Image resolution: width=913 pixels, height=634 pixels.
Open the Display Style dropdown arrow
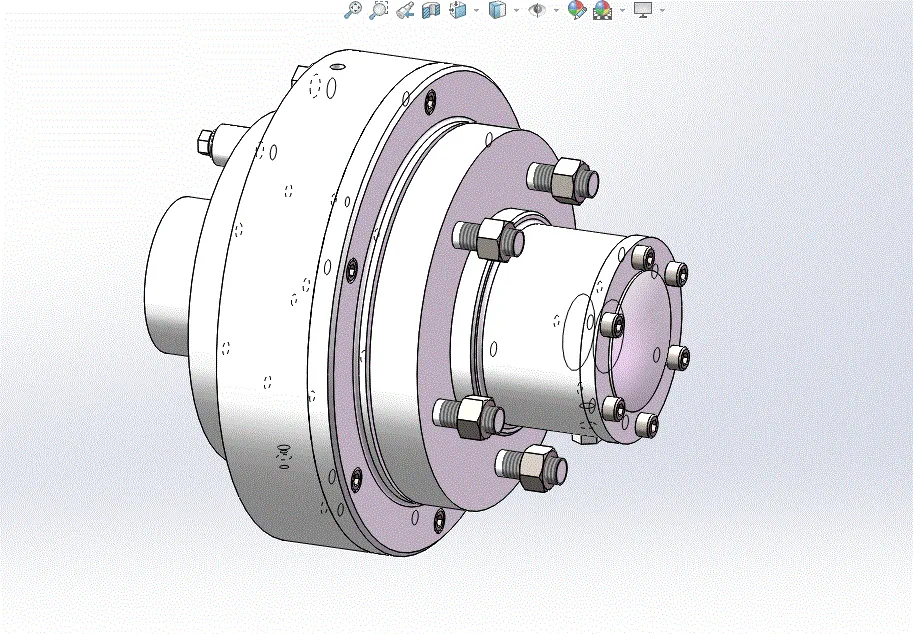[516, 10]
